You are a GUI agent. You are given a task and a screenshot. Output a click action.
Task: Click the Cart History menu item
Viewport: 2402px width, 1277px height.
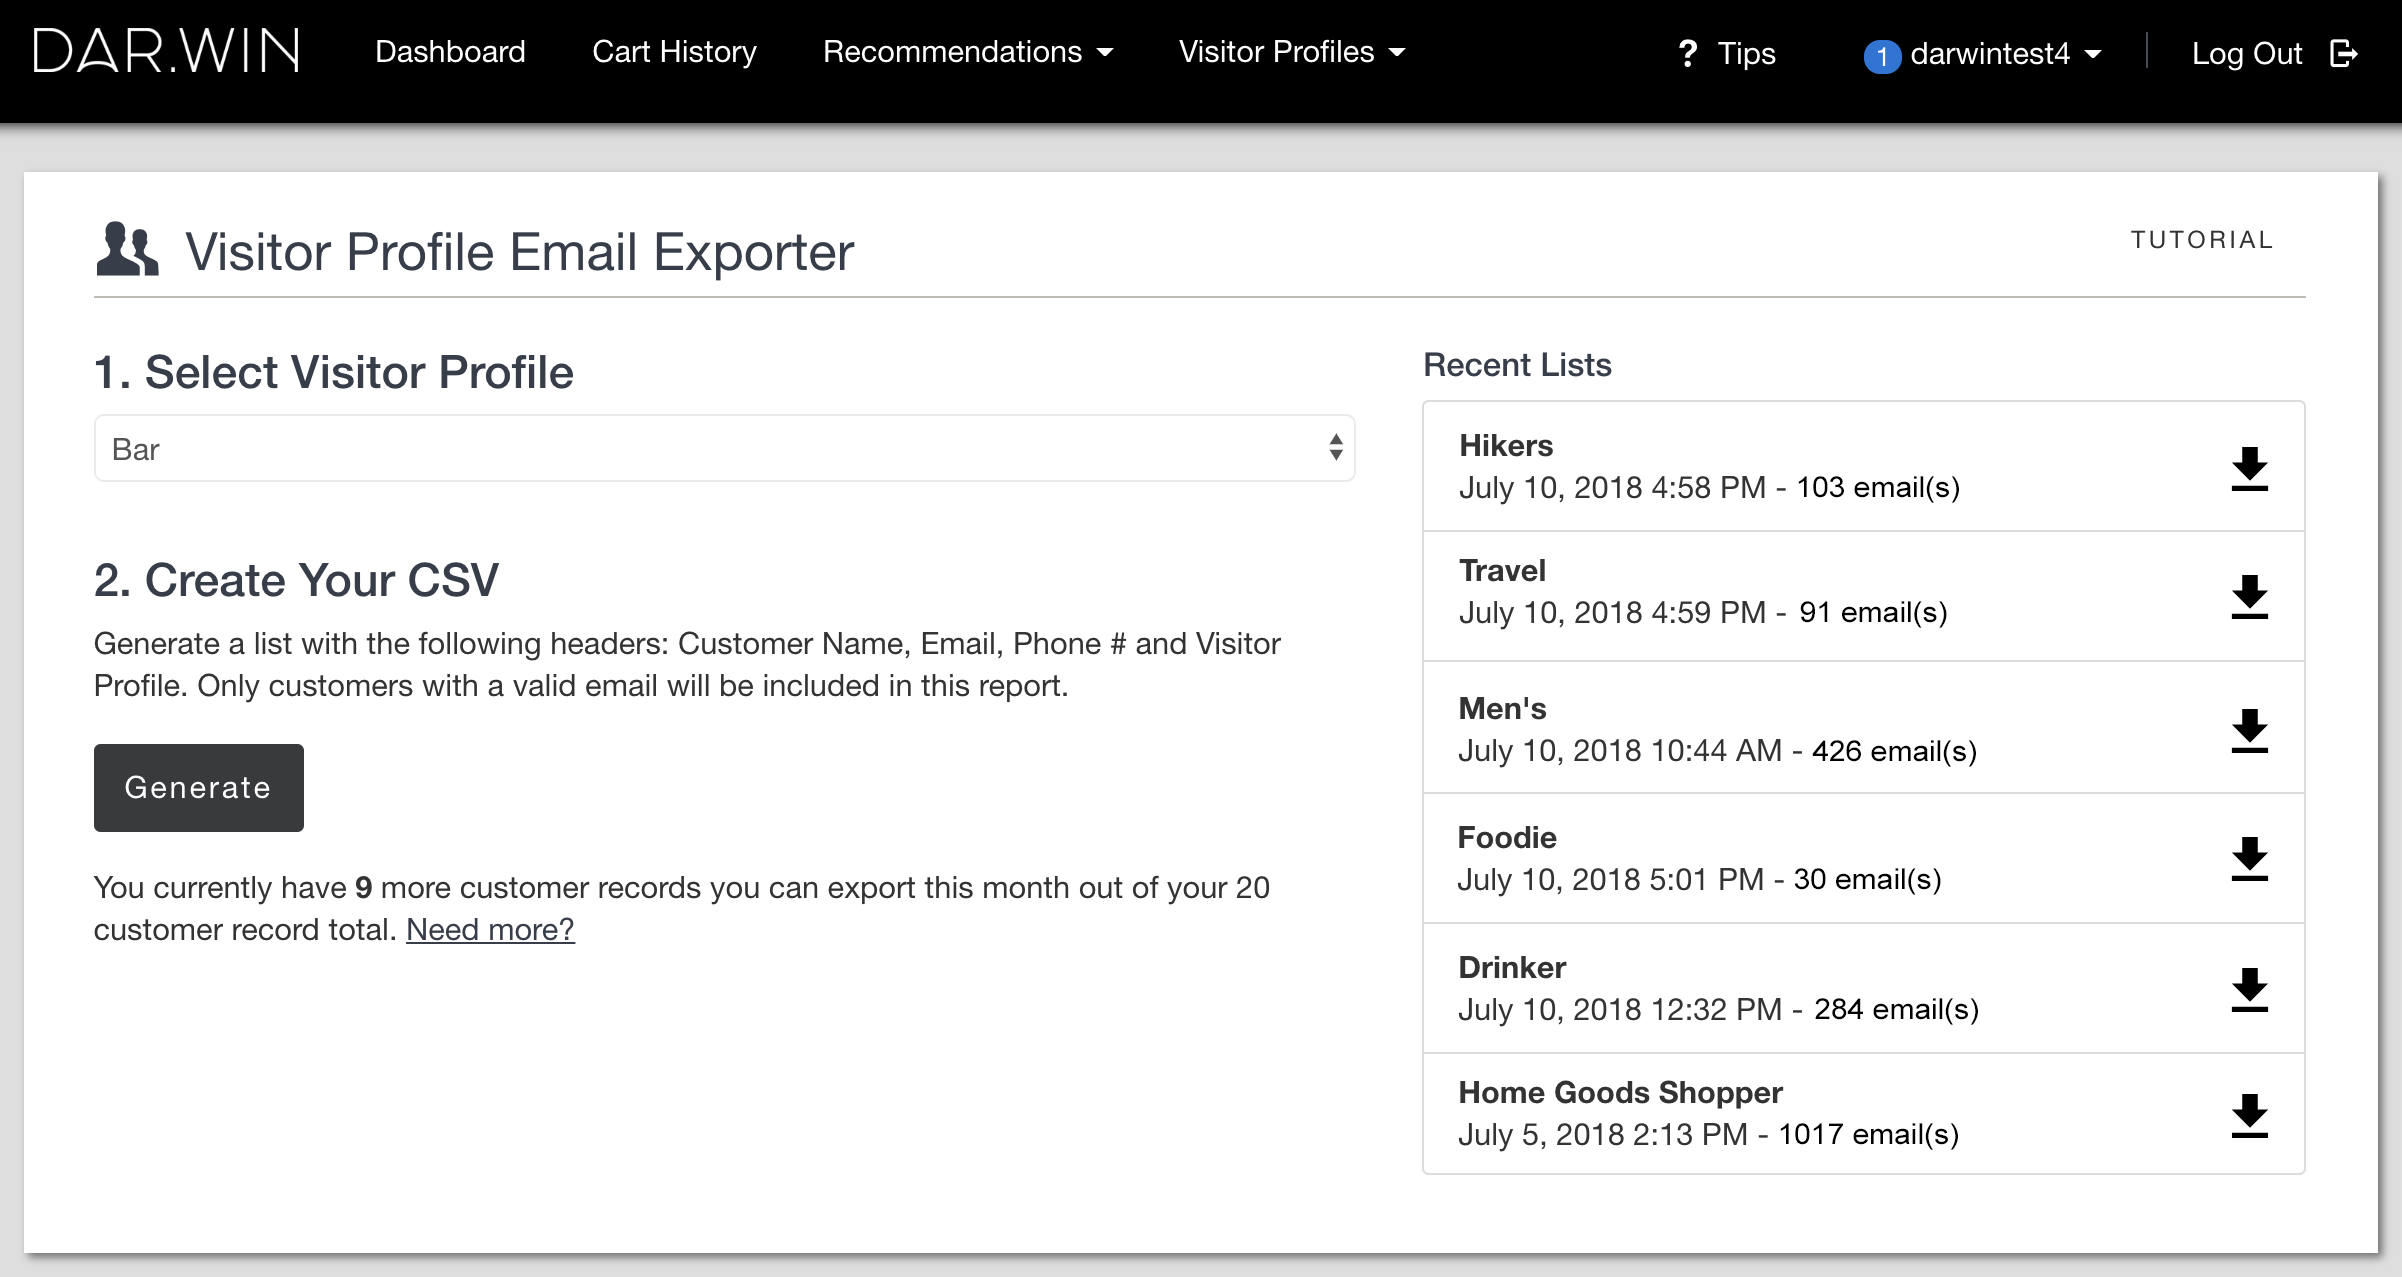pyautogui.click(x=672, y=51)
